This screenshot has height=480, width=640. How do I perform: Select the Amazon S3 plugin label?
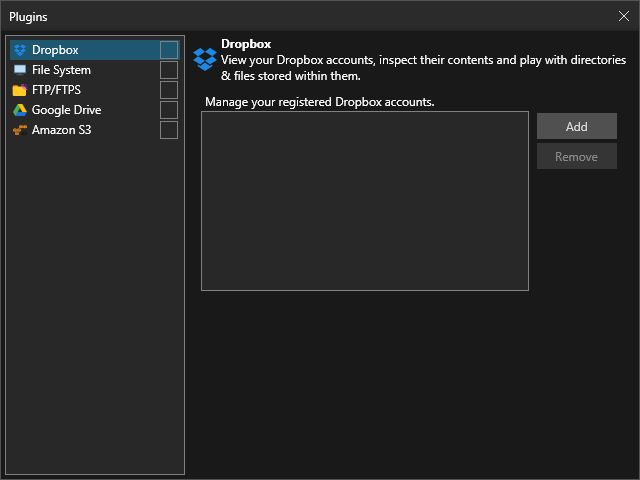[x=61, y=130]
